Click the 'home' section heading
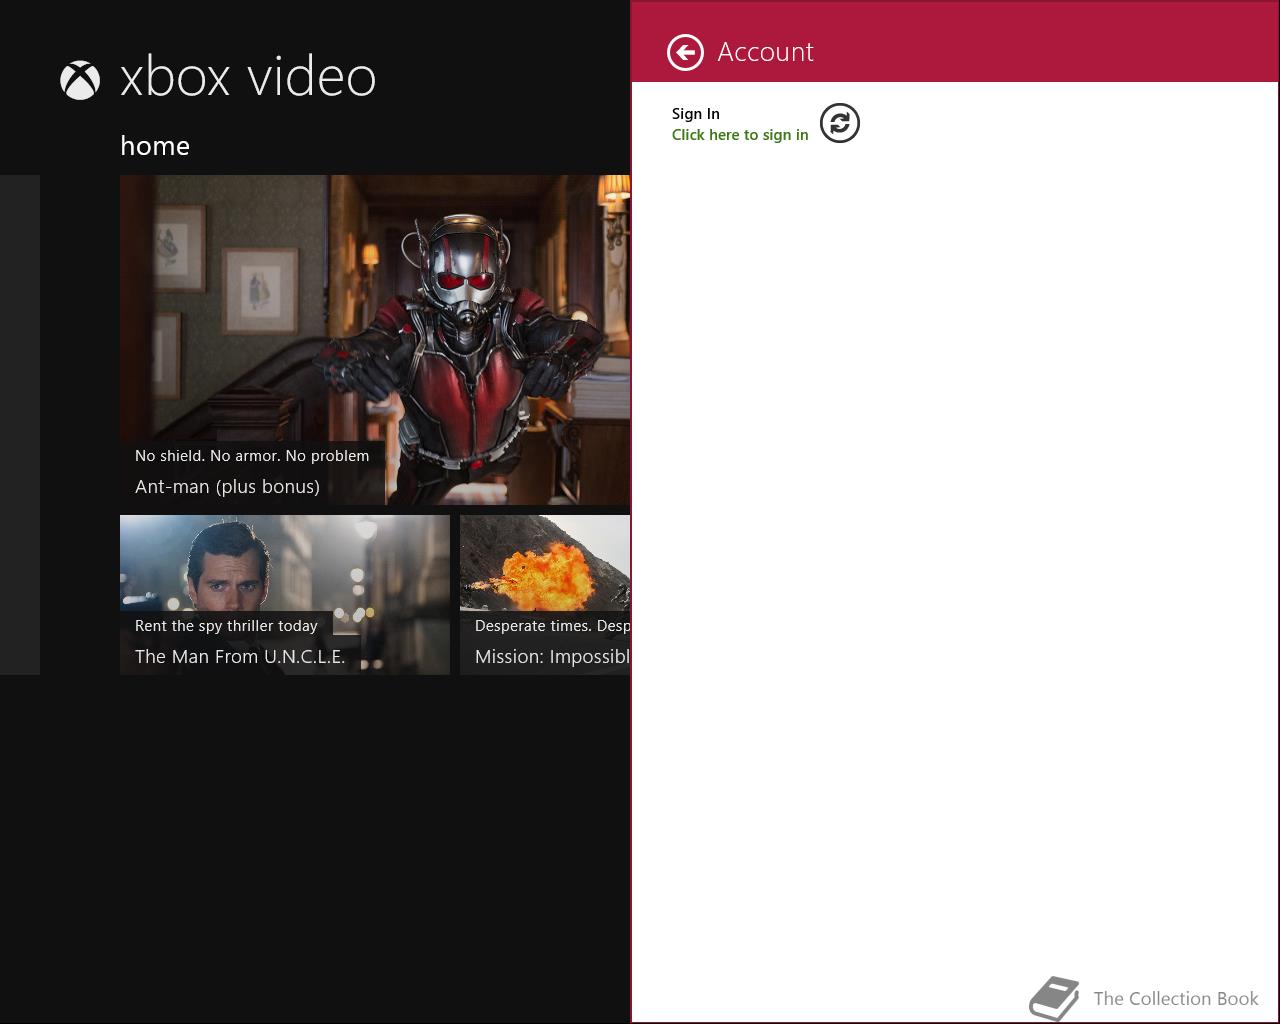The image size is (1280, 1024). 155,146
